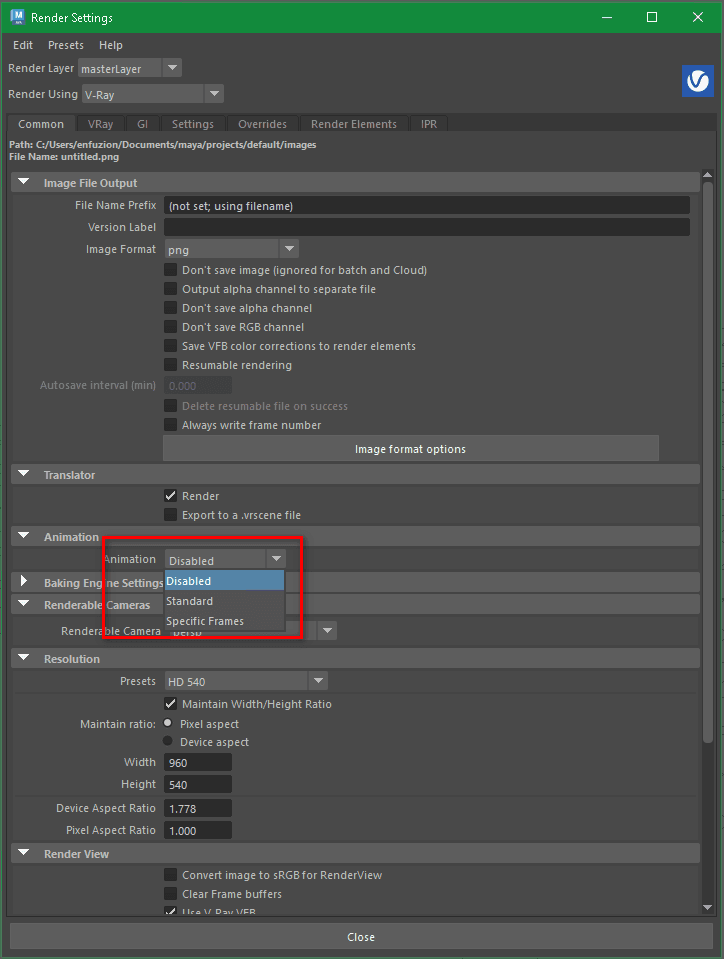Click the scrollbar down arrow
This screenshot has width=724, height=959.
708,907
